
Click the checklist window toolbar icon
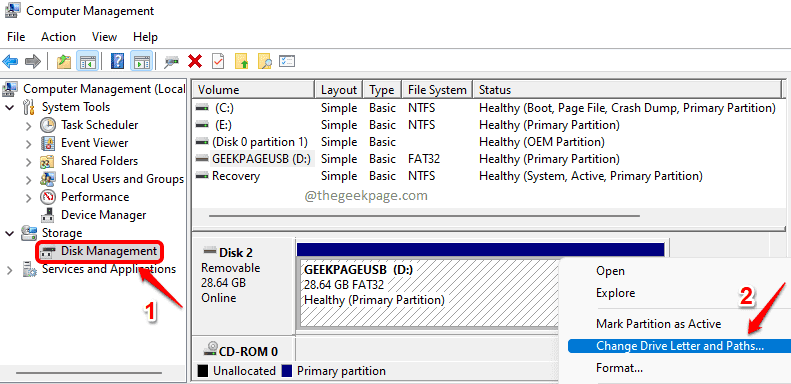[x=287, y=62]
